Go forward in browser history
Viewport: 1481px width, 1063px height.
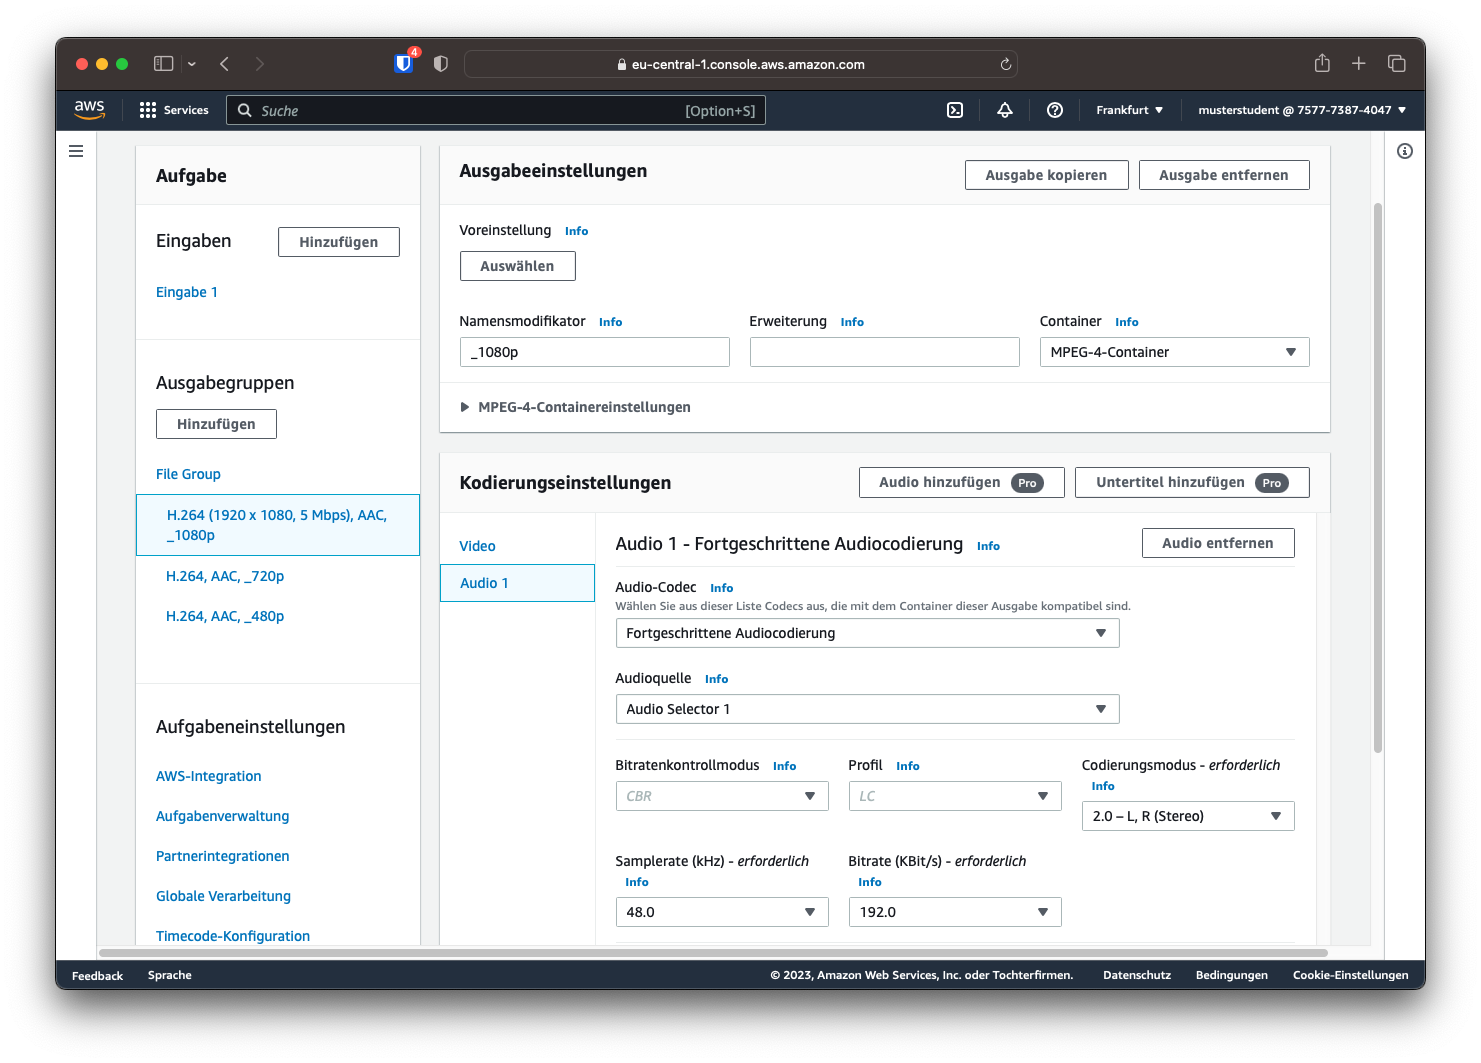click(260, 64)
